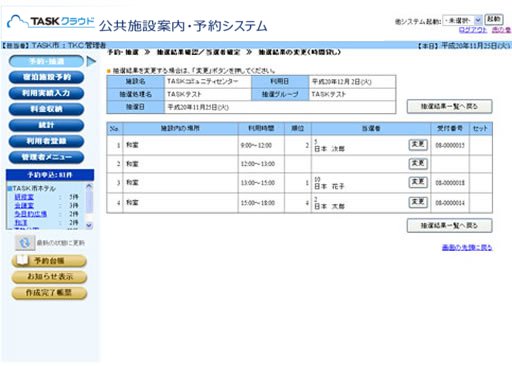Open the 料金収納 menu
Viewport: 512px width, 366px height.
(46, 109)
